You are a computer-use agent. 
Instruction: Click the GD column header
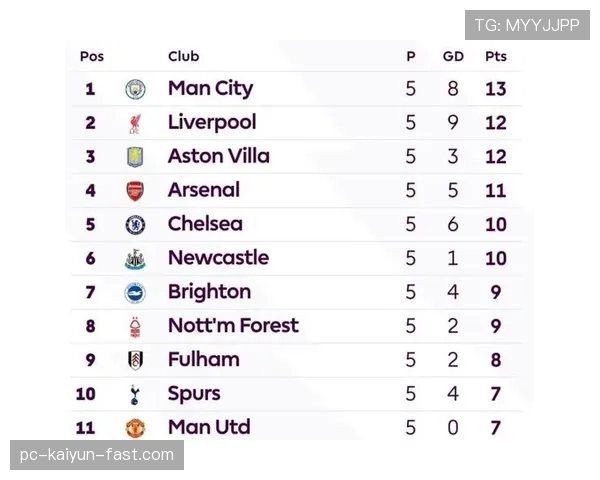453,57
